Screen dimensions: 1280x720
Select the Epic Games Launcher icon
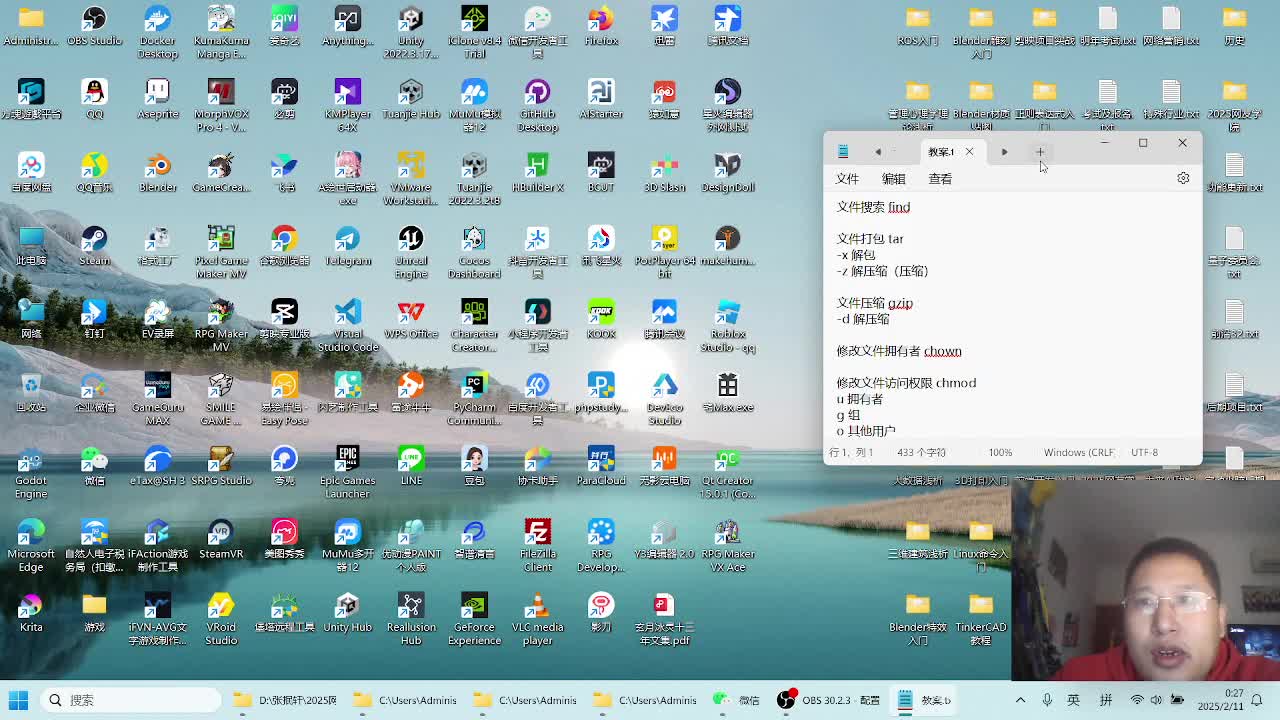[x=347, y=473]
